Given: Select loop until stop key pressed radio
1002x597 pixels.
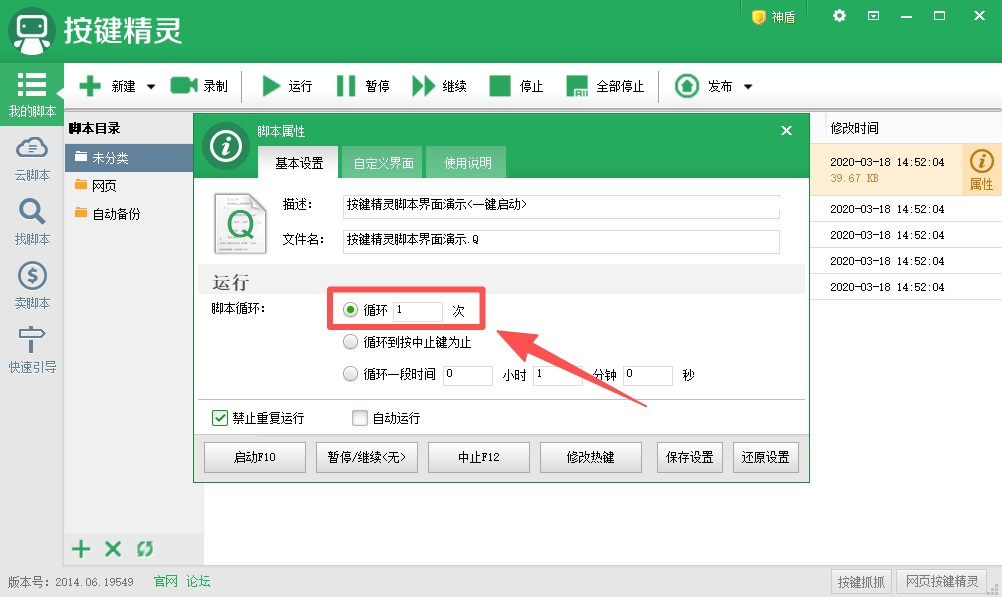Looking at the screenshot, I should pyautogui.click(x=350, y=342).
